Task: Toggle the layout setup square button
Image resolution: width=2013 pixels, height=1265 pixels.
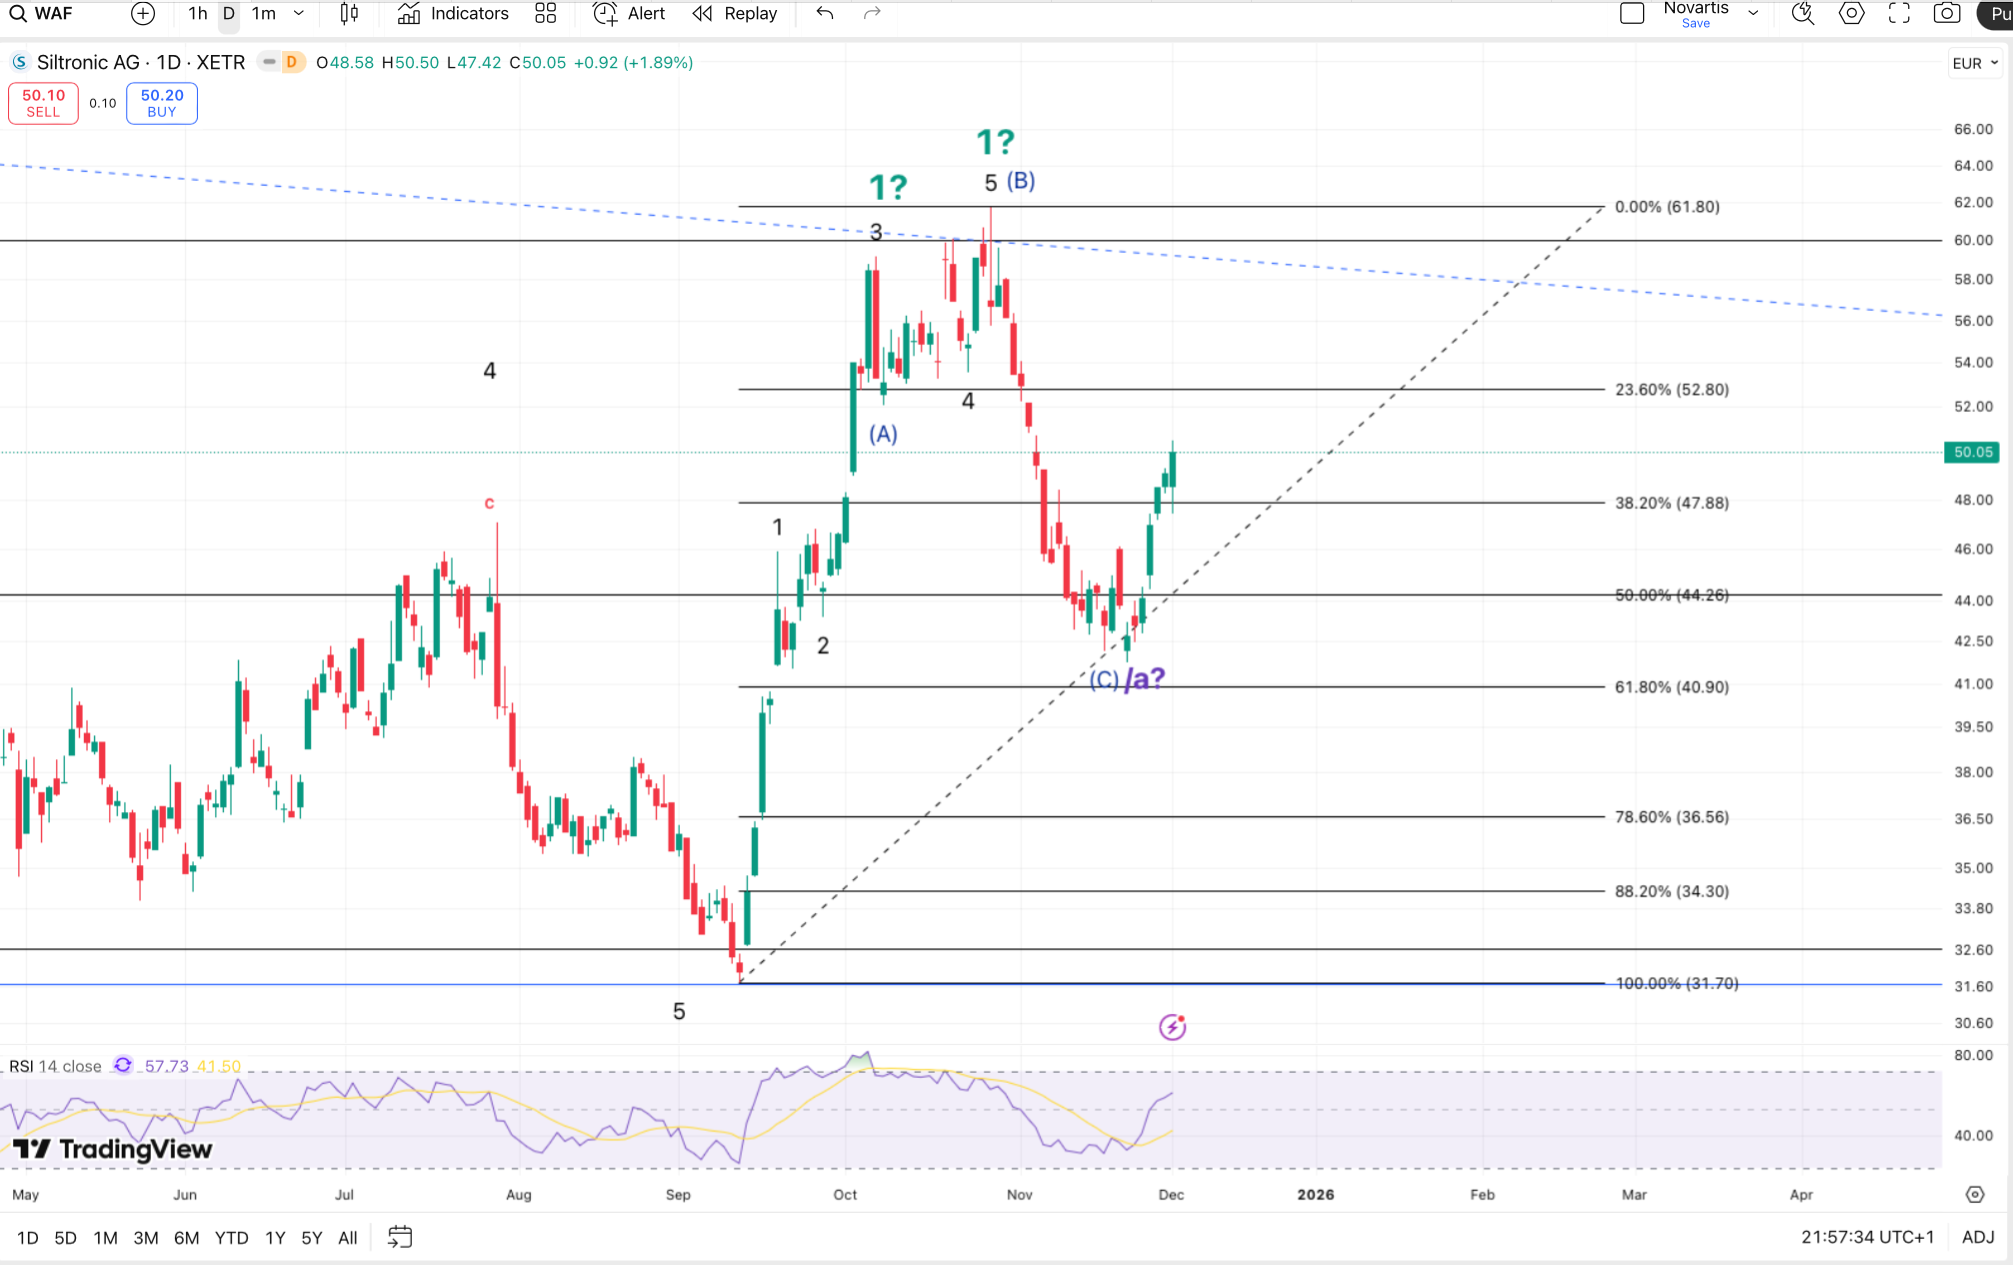Action: [x=1632, y=14]
